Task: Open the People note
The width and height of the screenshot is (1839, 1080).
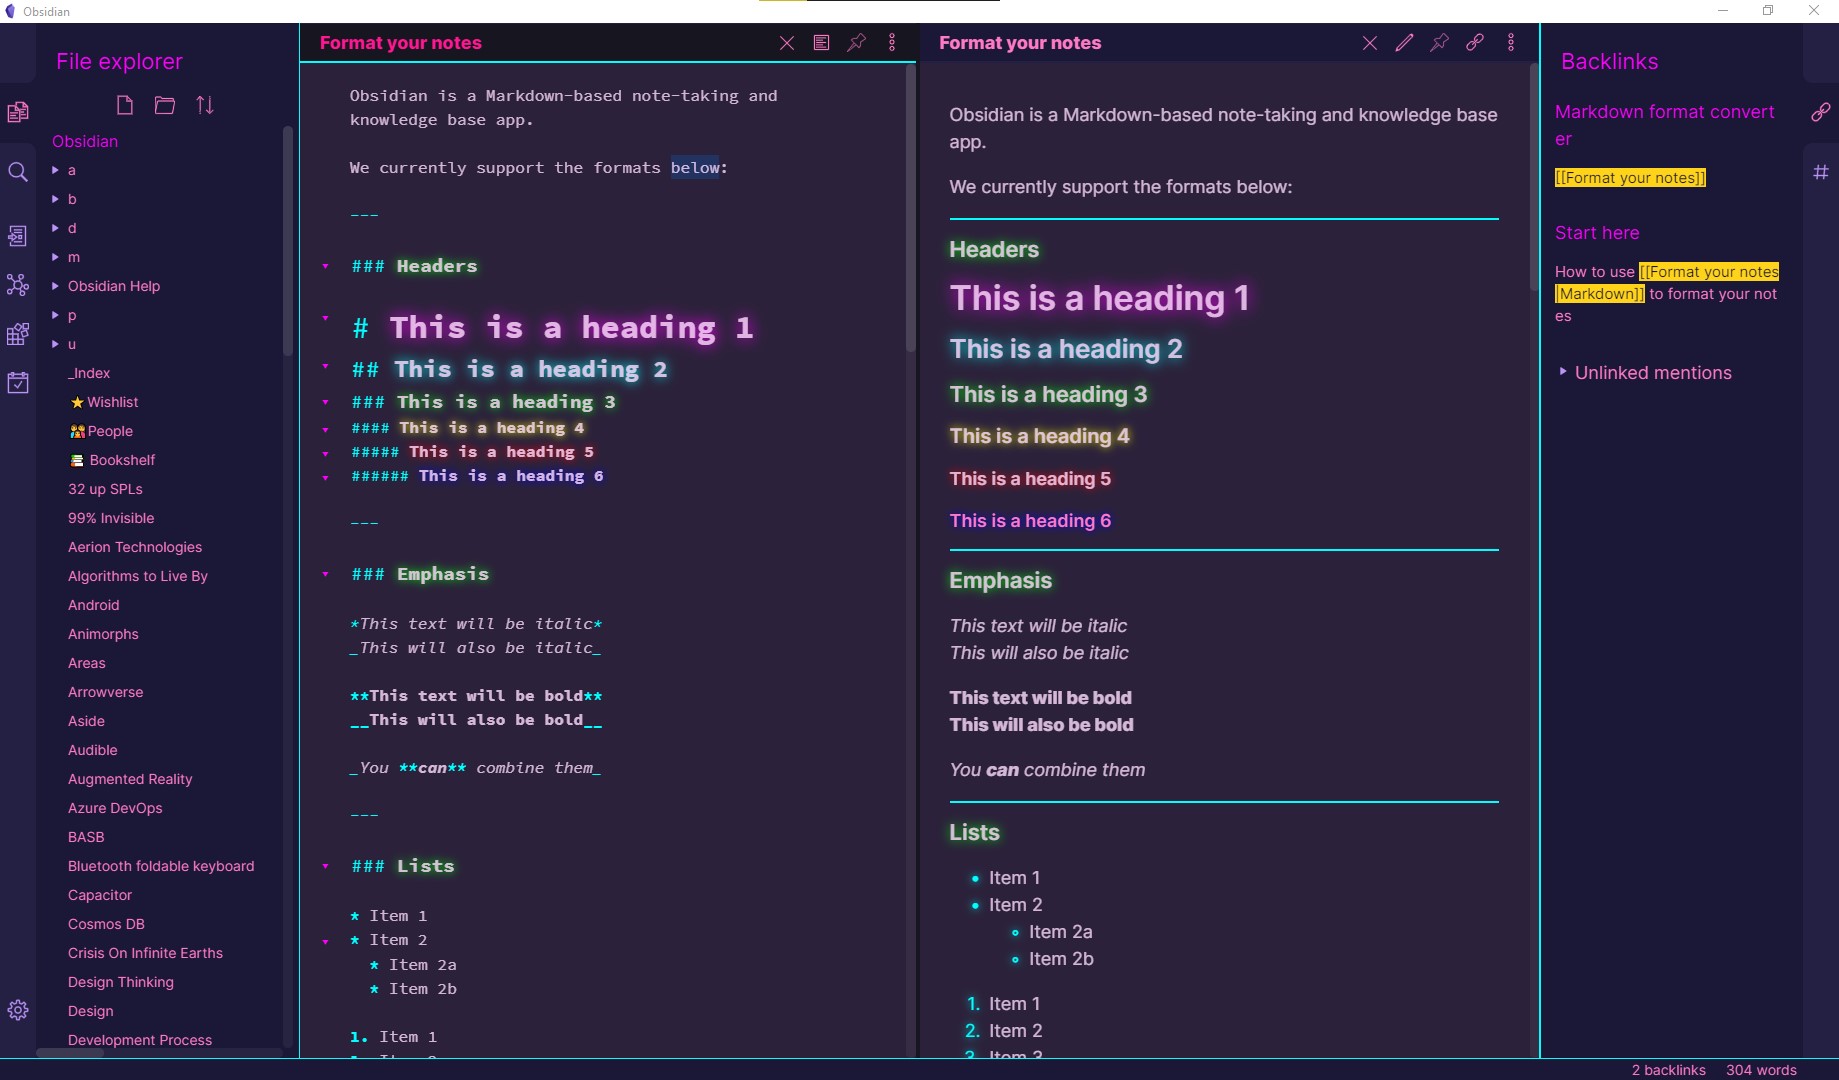Action: point(102,431)
